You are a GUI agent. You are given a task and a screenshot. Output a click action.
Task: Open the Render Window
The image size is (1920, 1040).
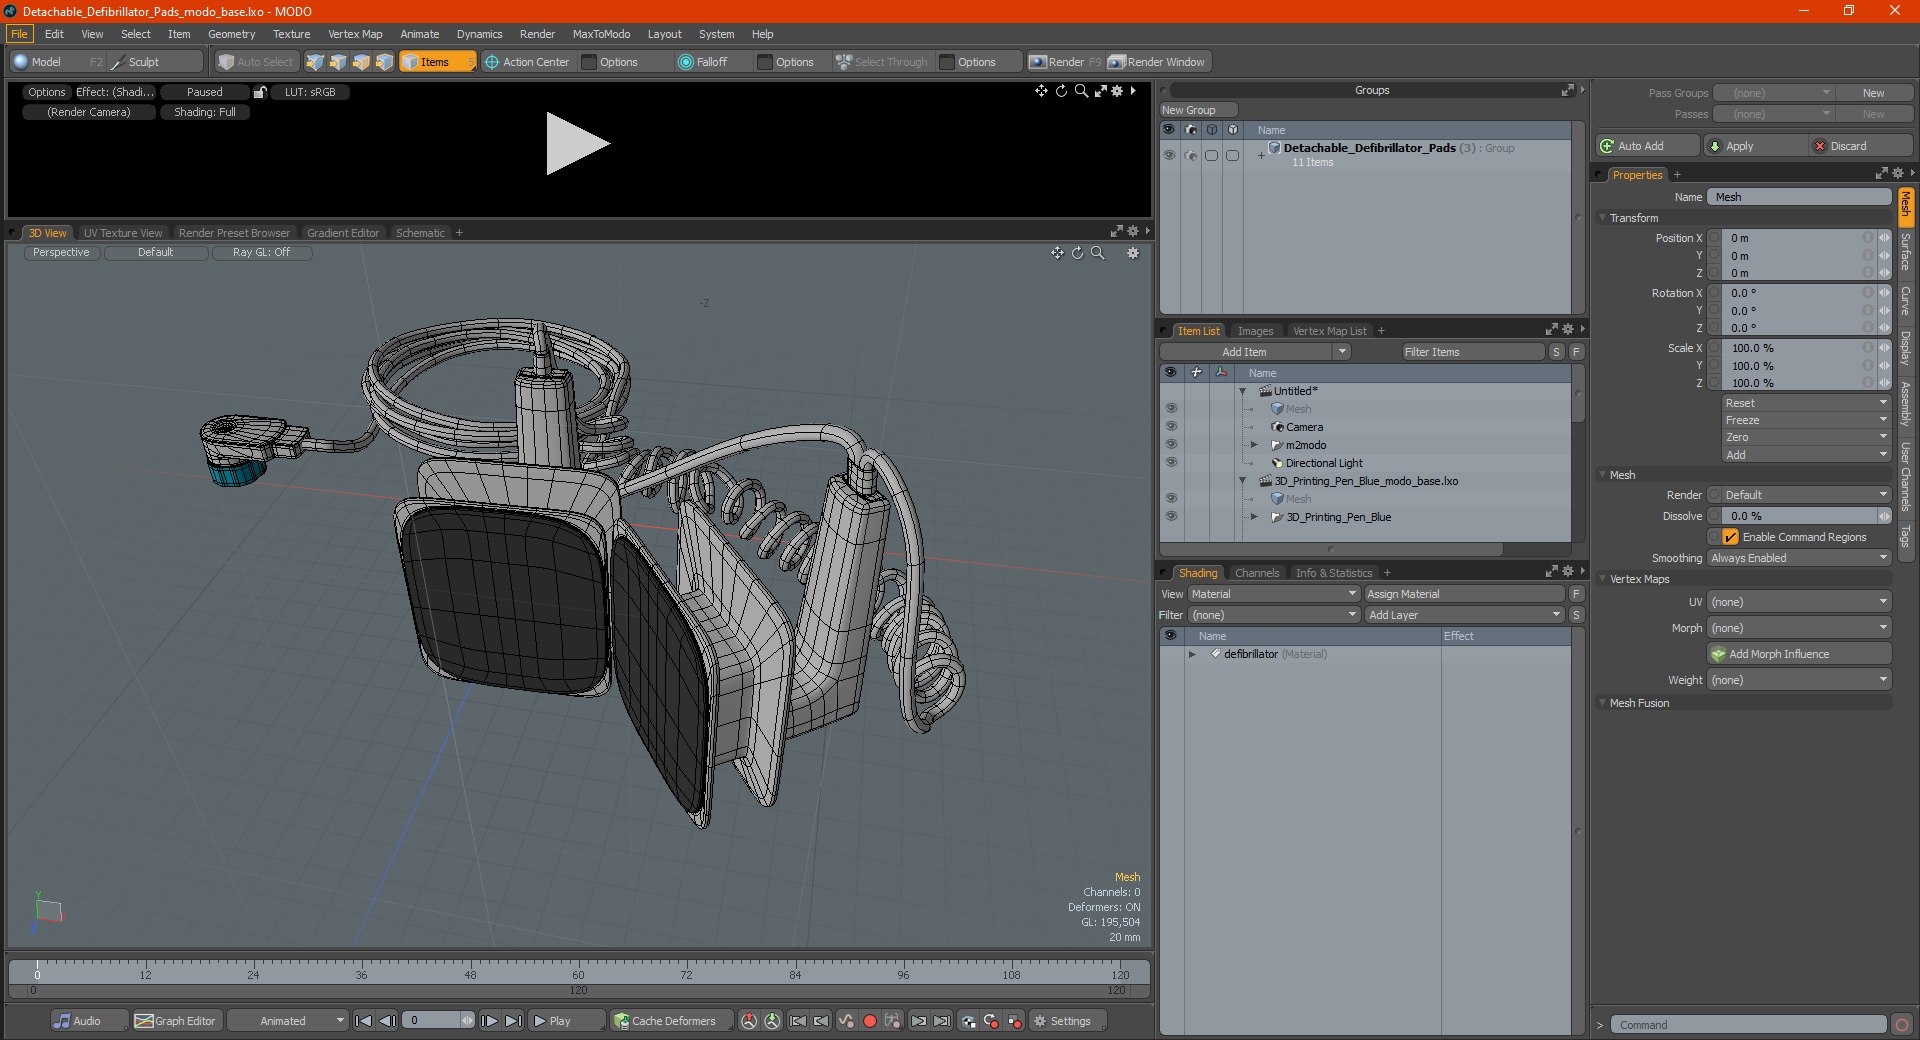pos(1157,62)
